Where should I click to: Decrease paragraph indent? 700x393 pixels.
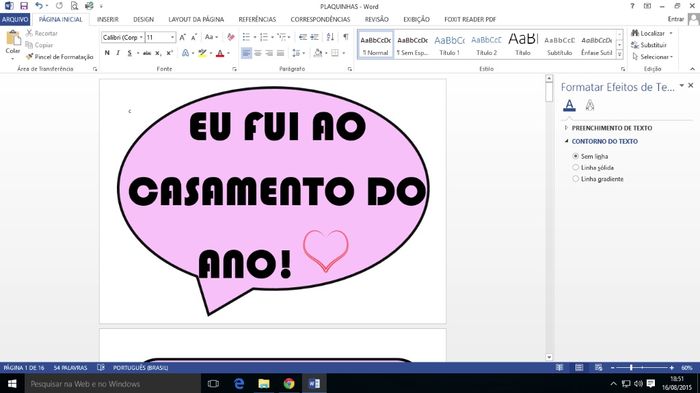click(x=303, y=37)
